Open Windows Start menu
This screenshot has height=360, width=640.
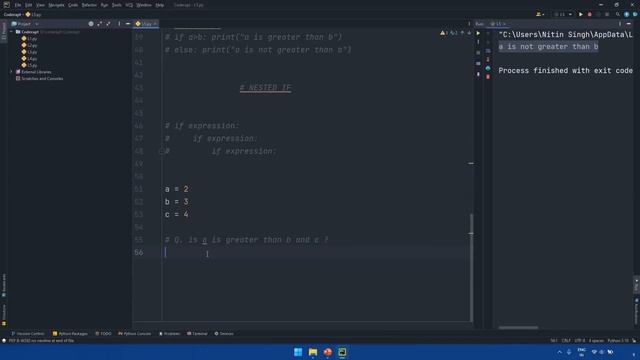point(298,352)
